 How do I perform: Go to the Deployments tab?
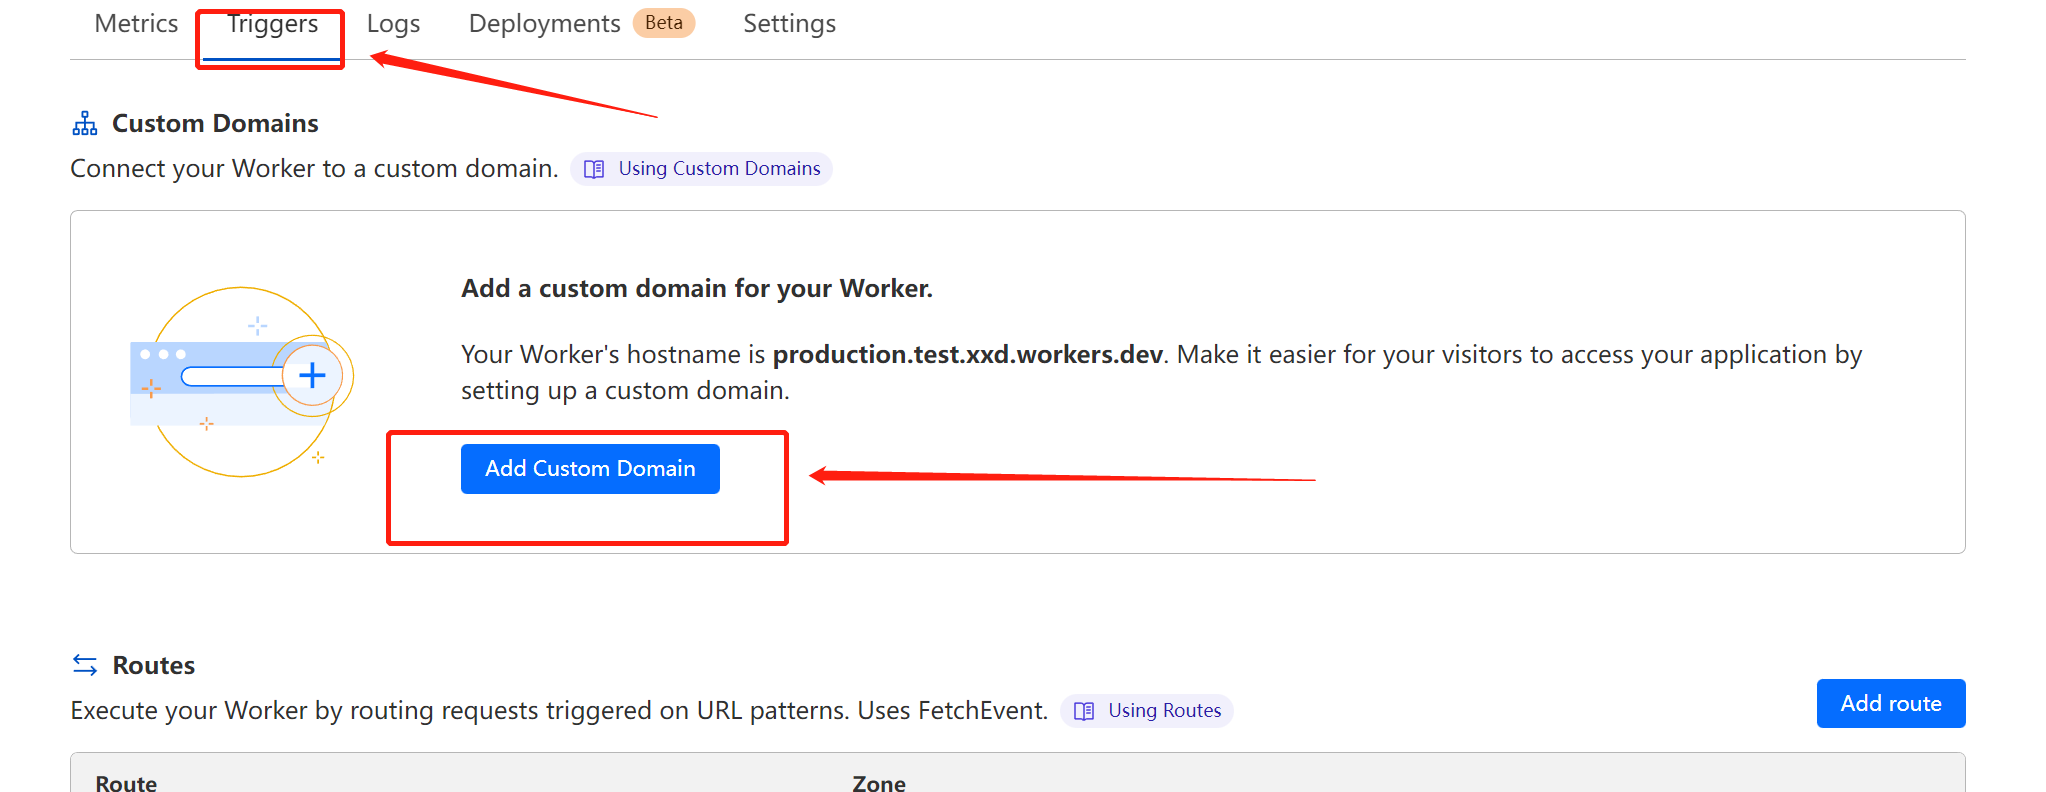(x=544, y=24)
